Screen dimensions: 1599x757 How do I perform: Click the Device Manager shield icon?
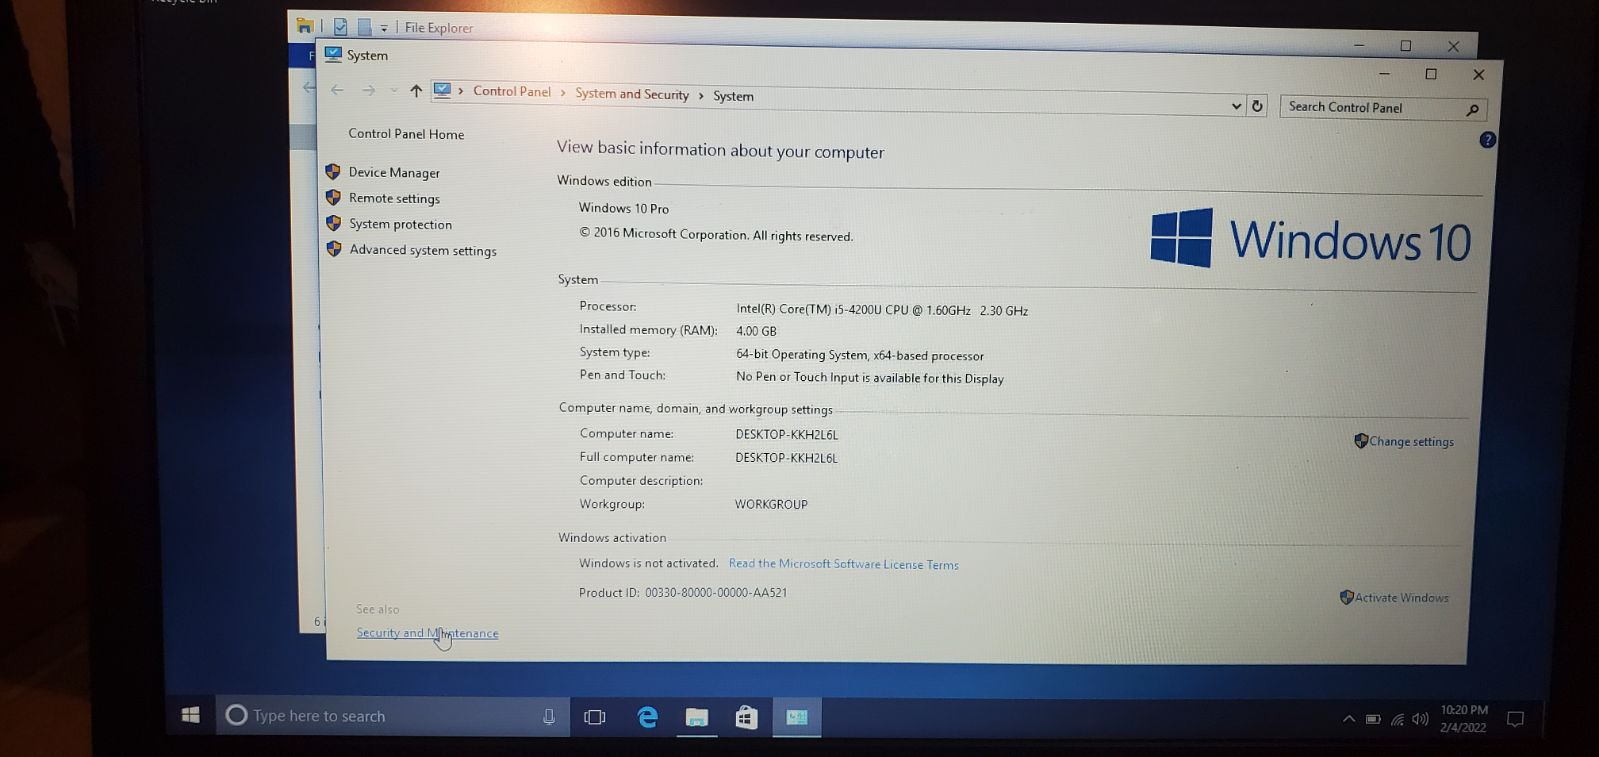pyautogui.click(x=334, y=172)
